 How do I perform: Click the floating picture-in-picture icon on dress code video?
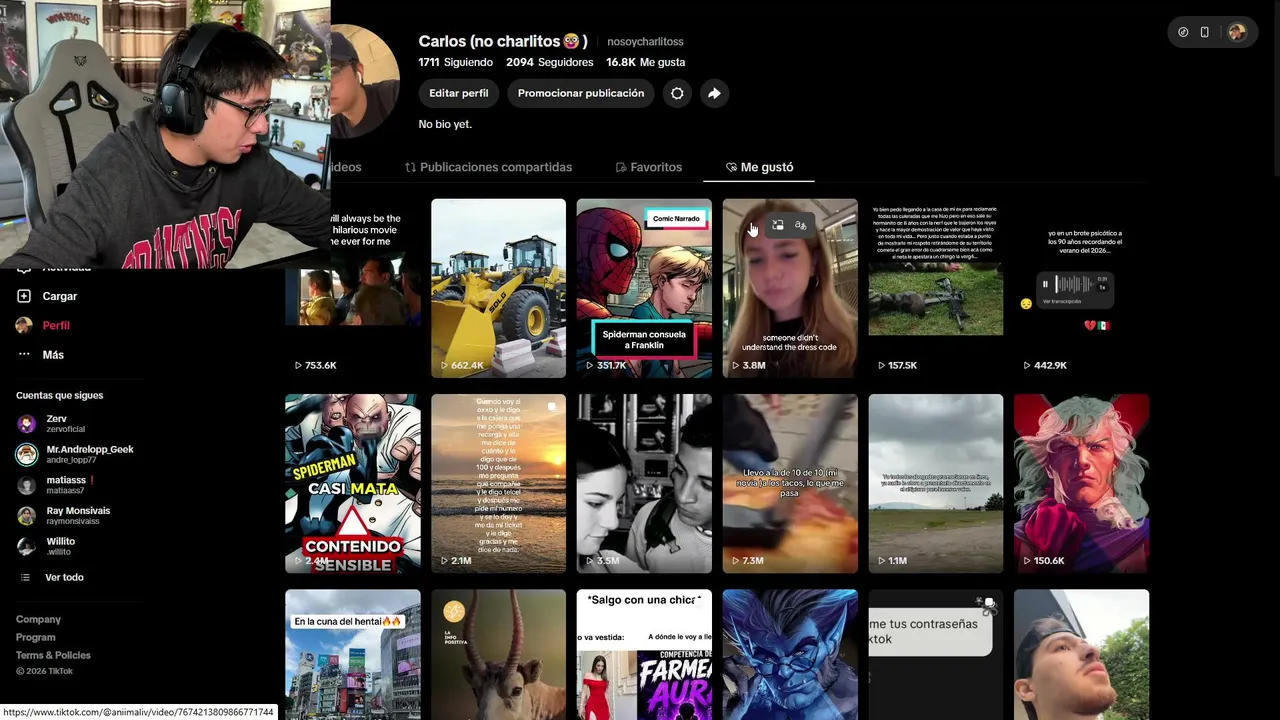click(778, 226)
